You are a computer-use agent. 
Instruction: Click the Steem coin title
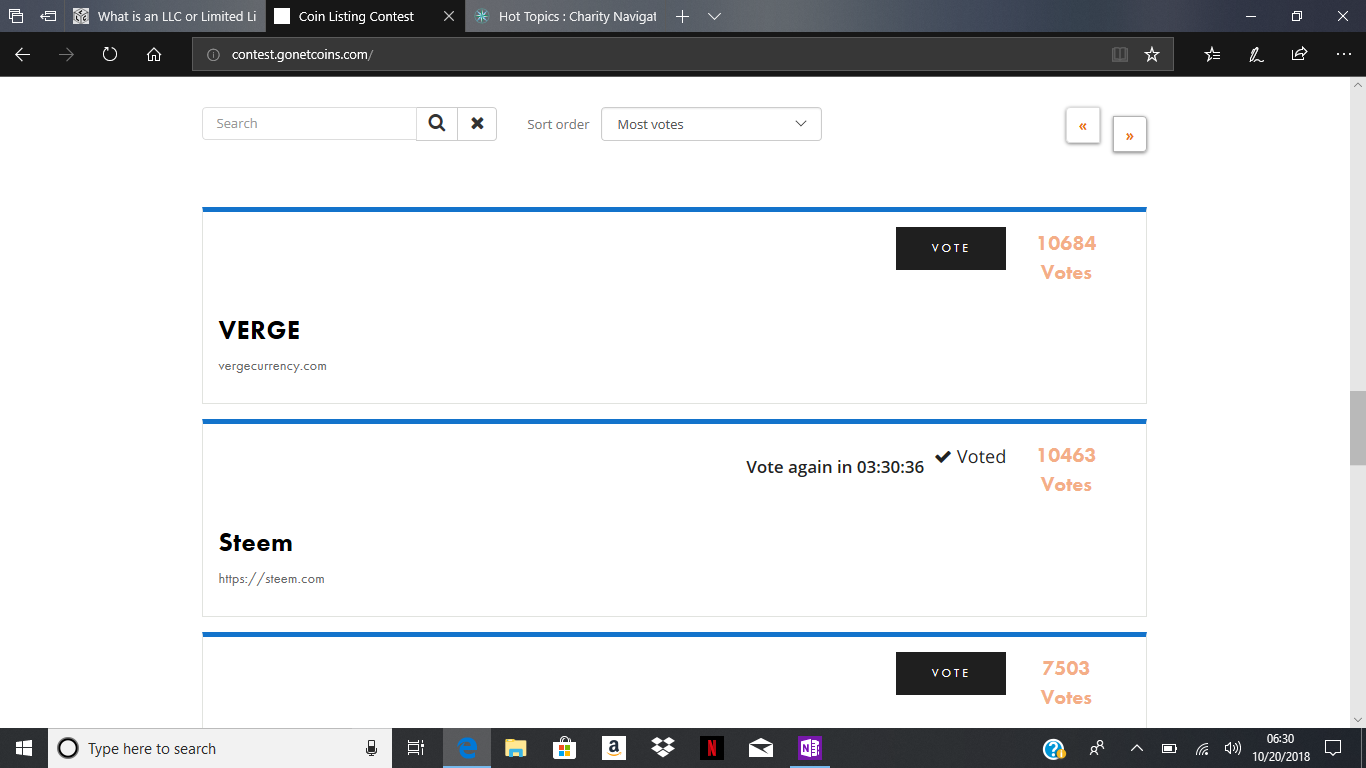(256, 543)
